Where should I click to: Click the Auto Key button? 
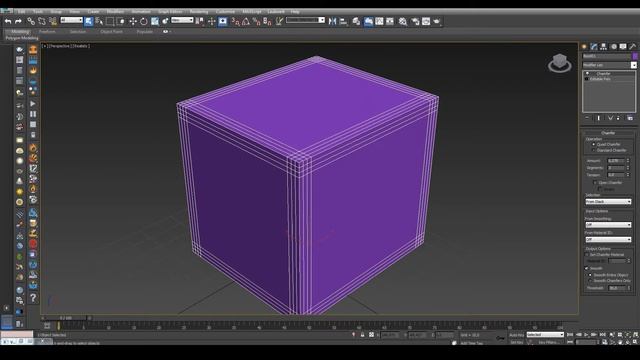tap(516, 335)
